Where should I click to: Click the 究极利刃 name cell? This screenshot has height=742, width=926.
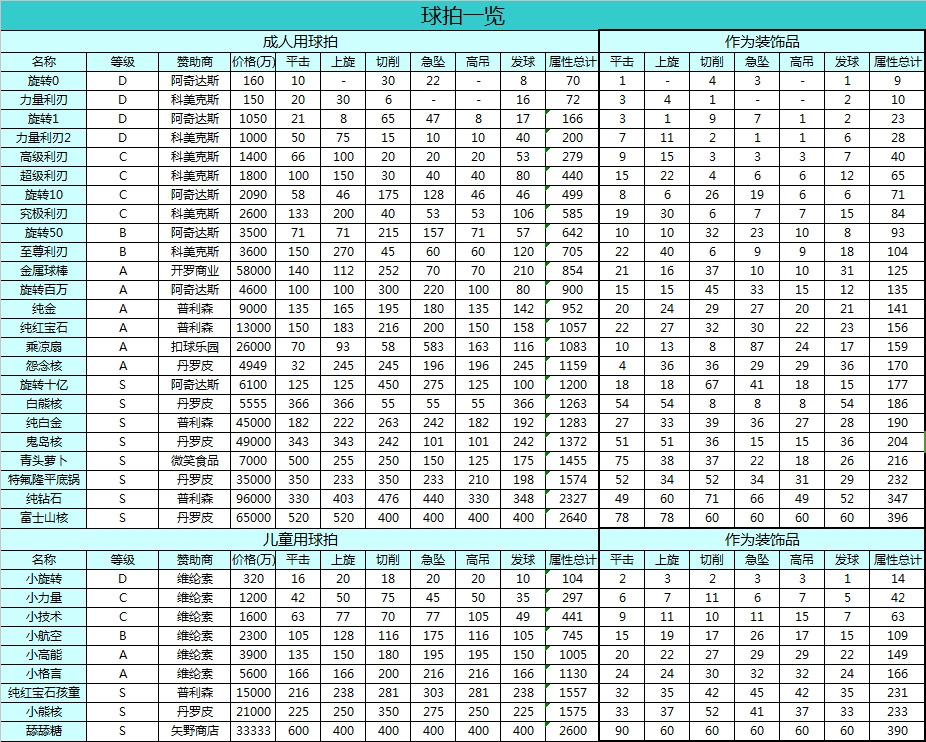coord(44,213)
